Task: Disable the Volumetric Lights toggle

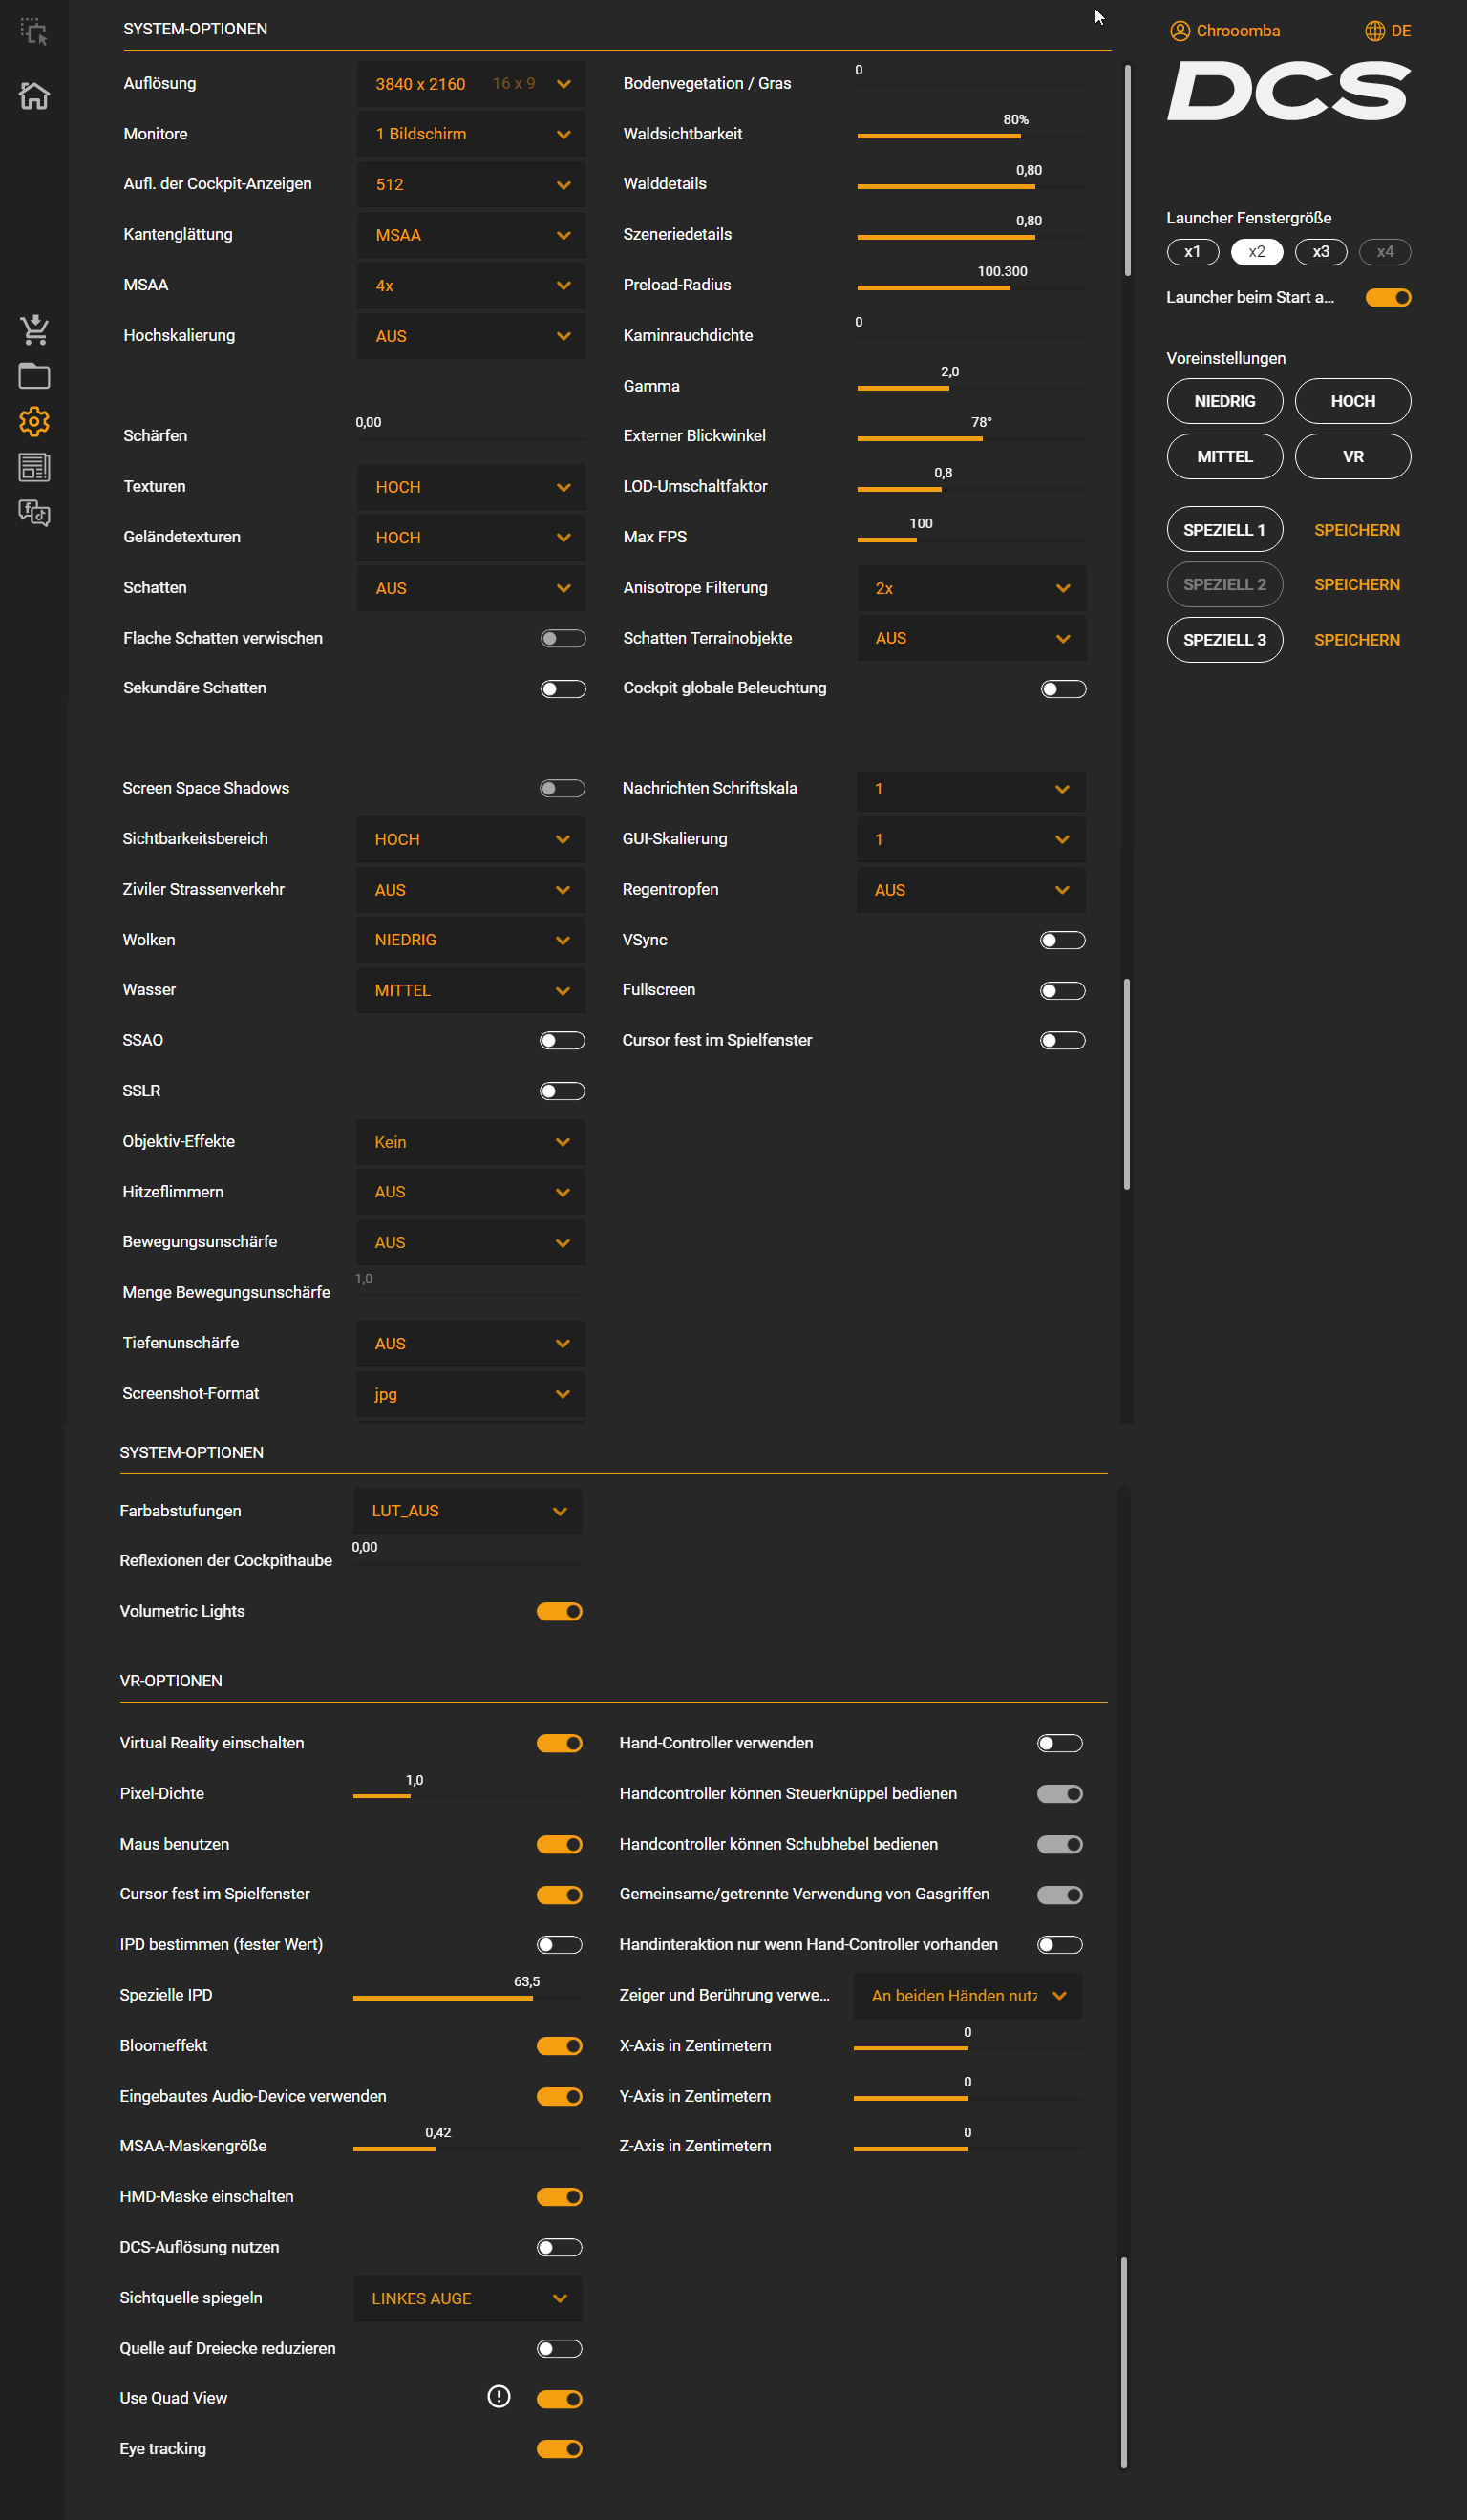Action: [x=559, y=1611]
